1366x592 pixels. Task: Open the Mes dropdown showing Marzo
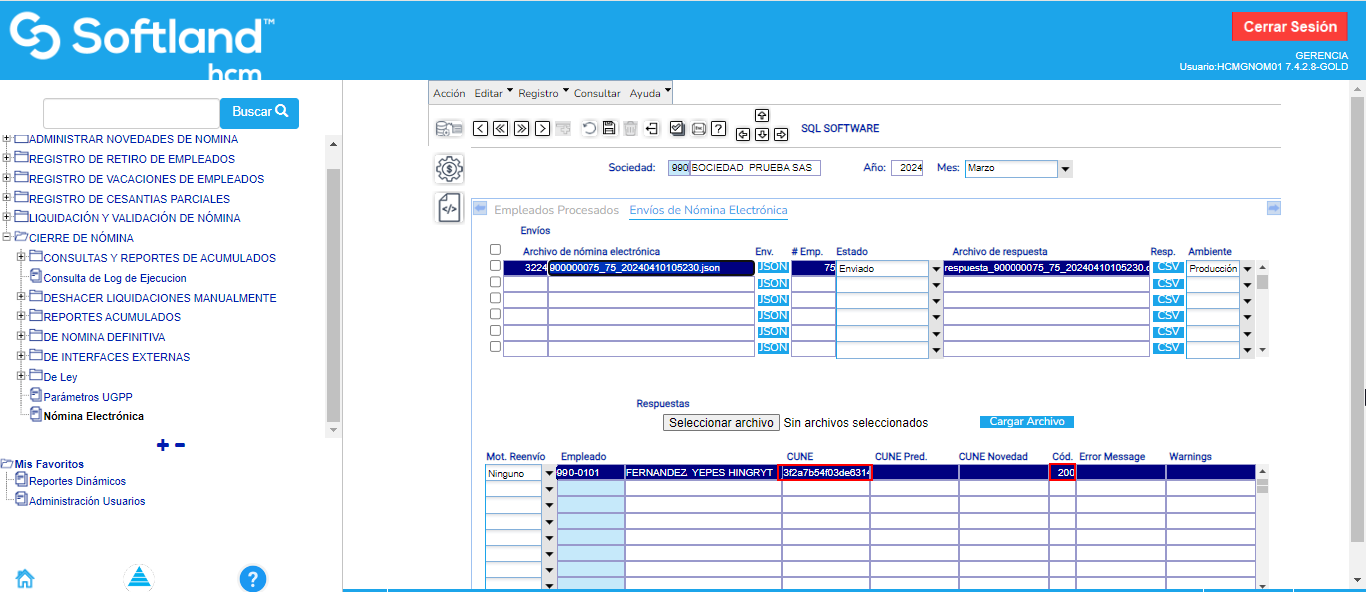point(1065,169)
